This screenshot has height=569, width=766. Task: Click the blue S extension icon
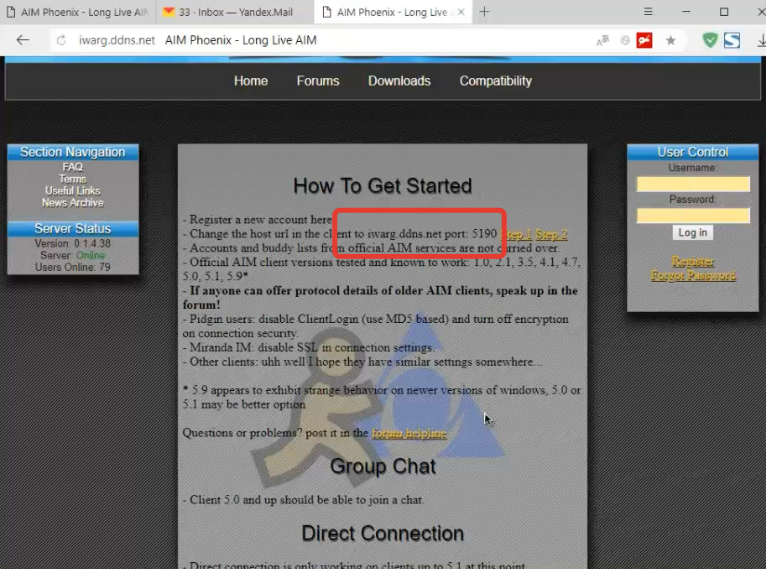coord(732,41)
